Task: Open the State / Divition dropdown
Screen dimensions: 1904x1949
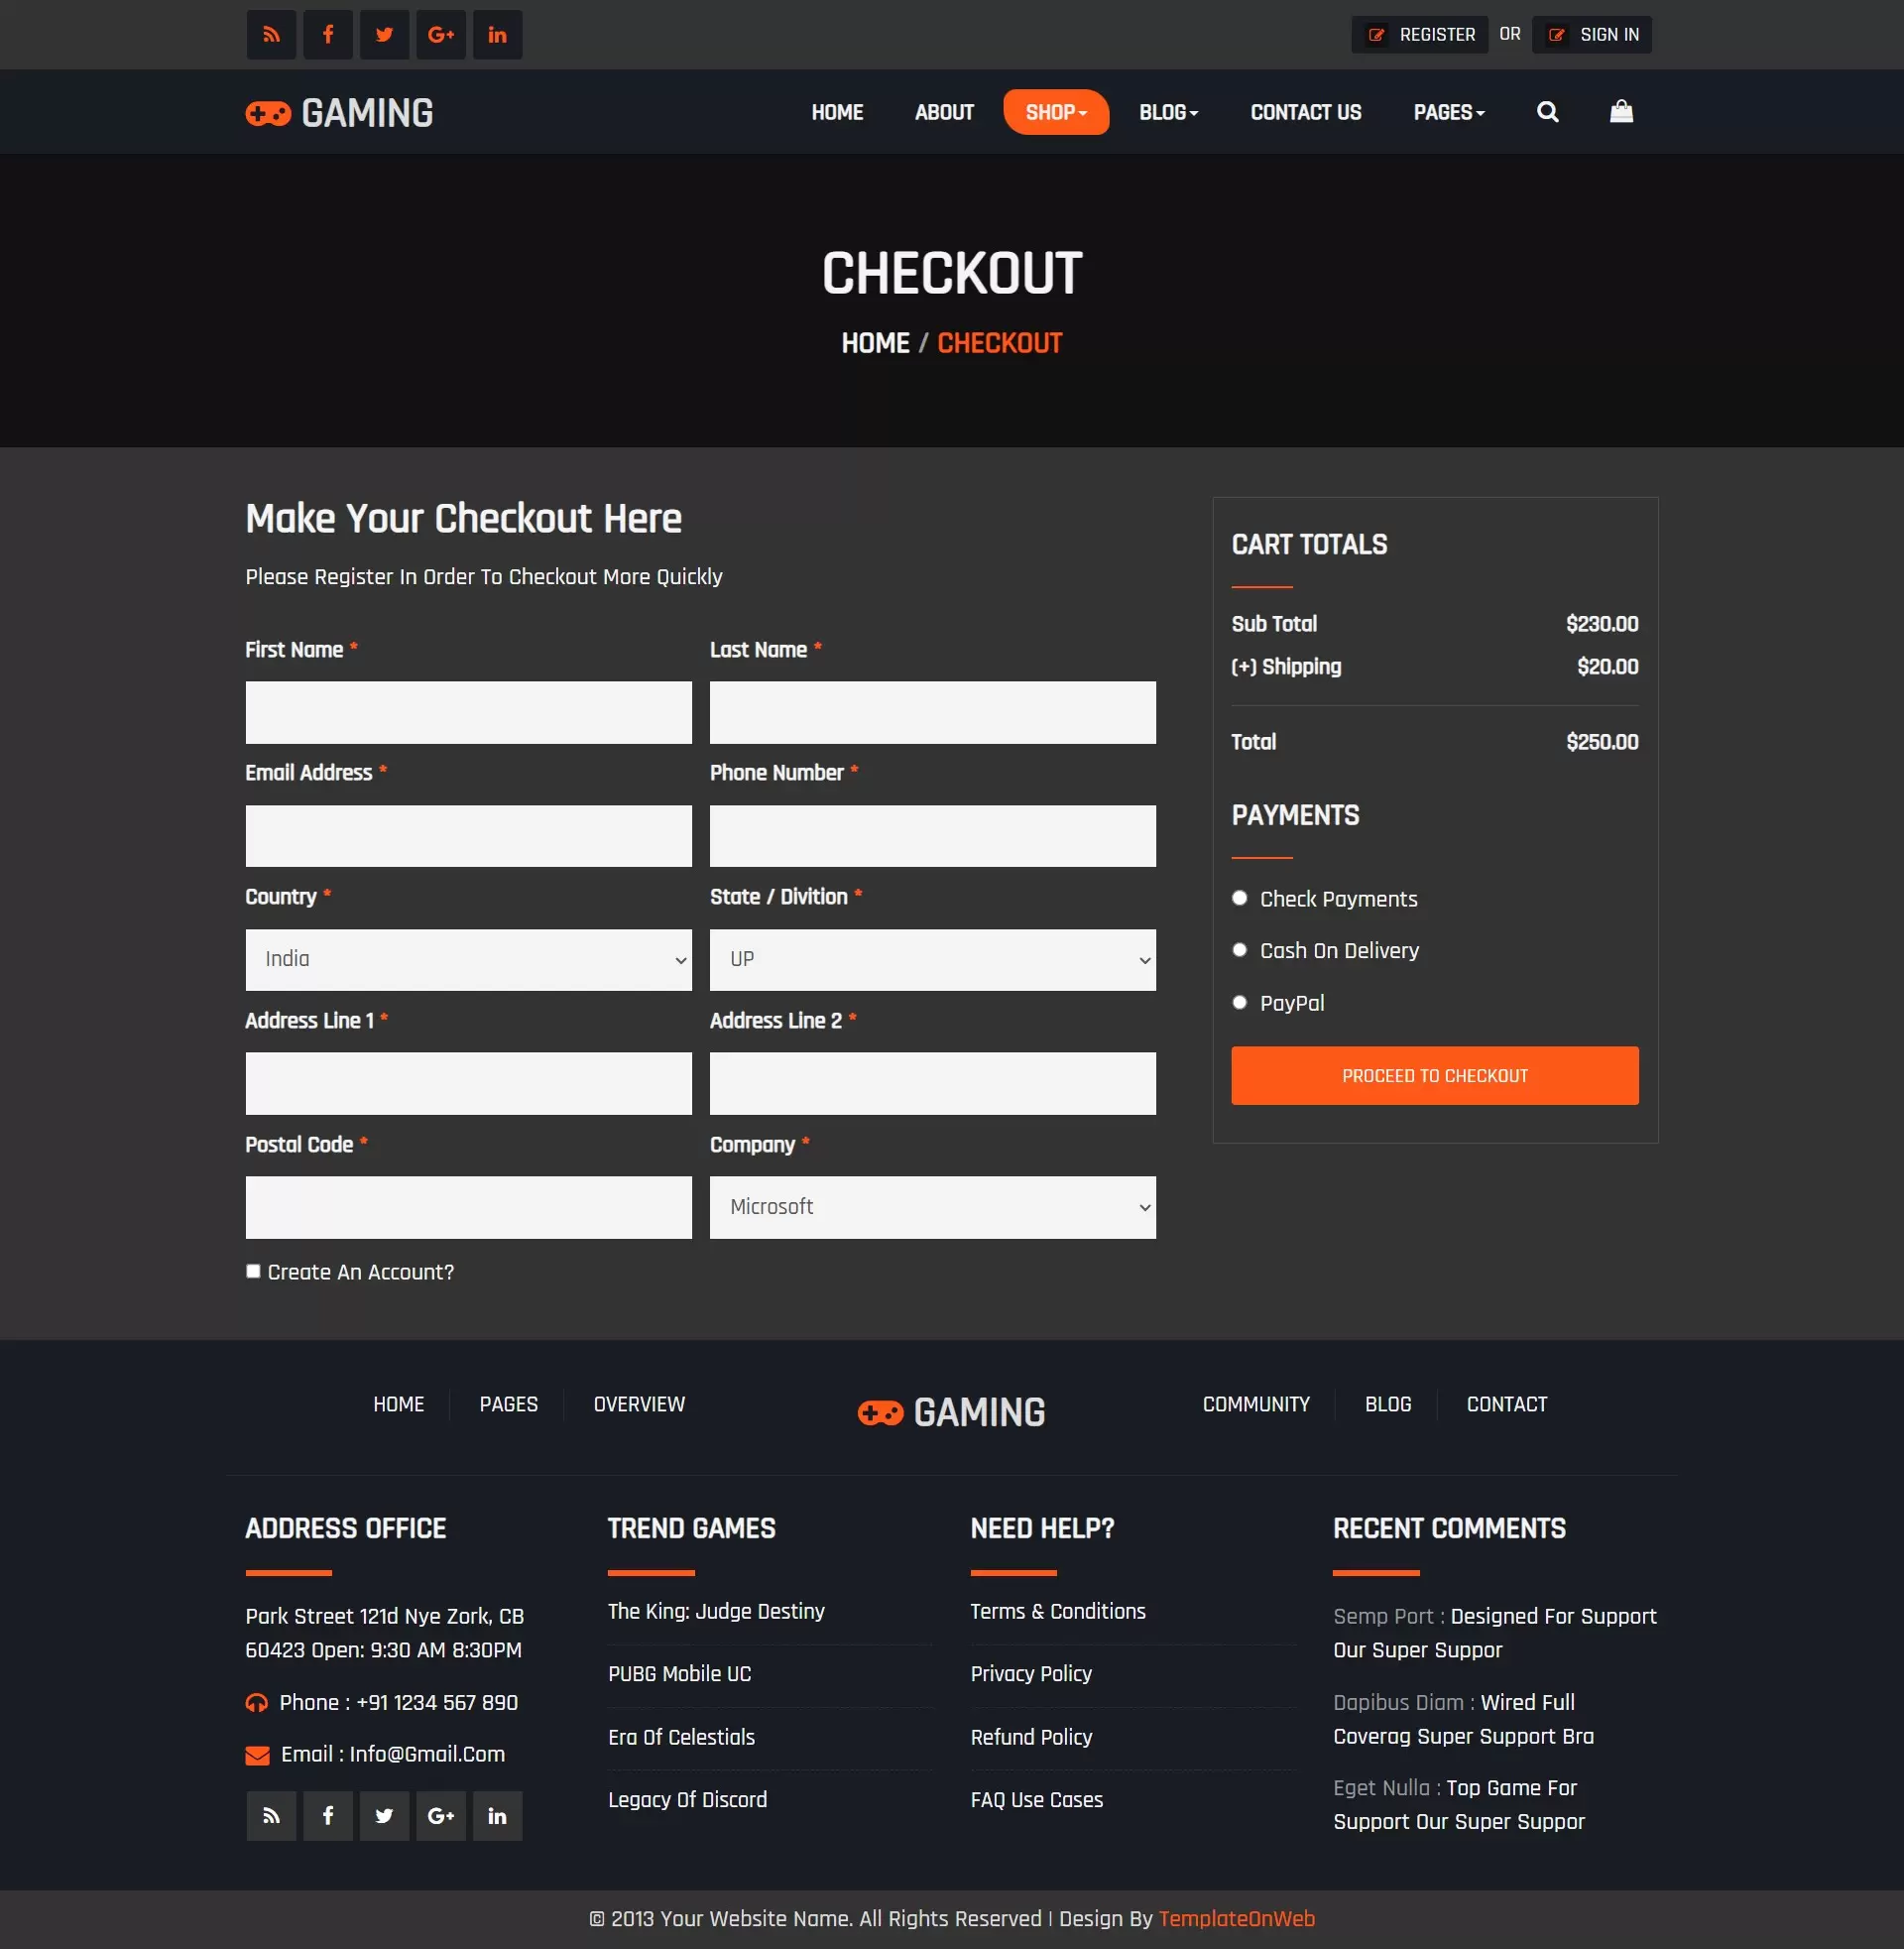Action: click(x=932, y=960)
